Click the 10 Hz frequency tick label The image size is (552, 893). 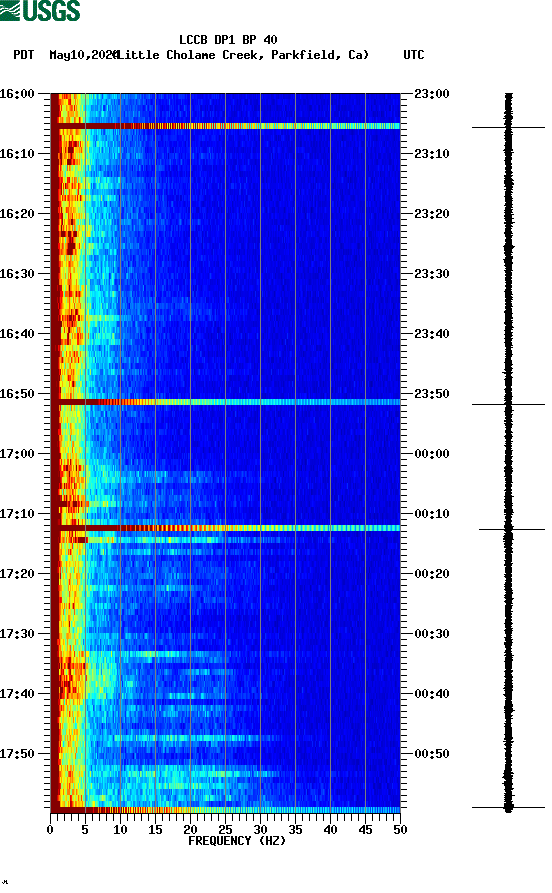[120, 830]
